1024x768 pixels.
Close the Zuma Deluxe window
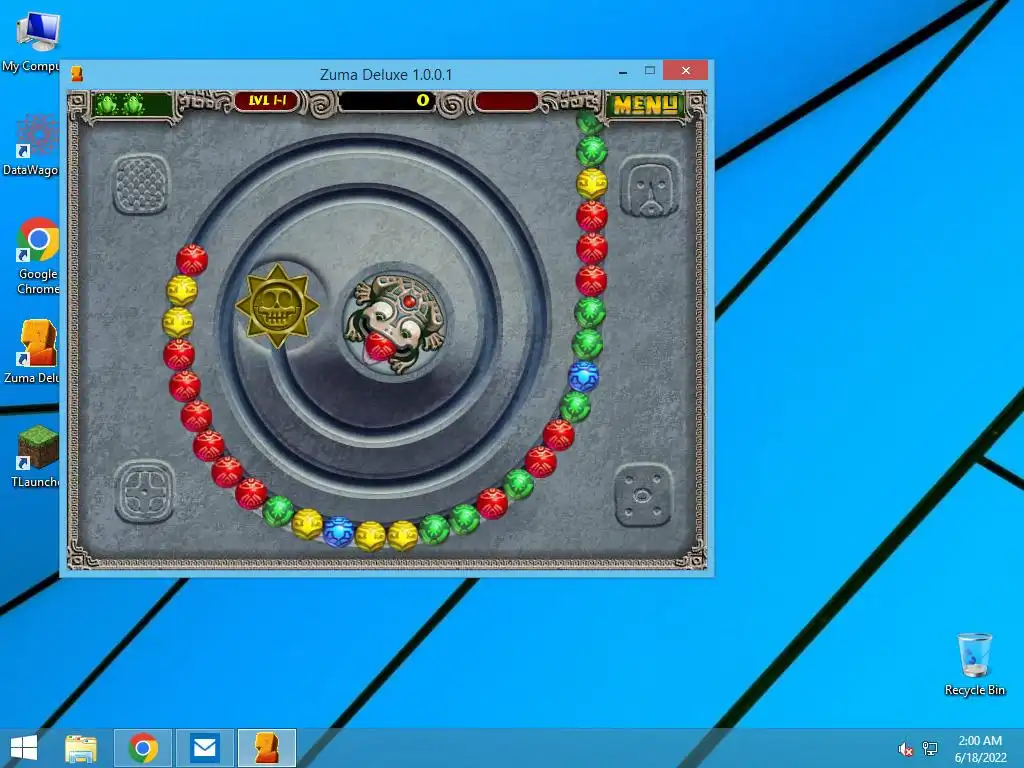coord(686,71)
